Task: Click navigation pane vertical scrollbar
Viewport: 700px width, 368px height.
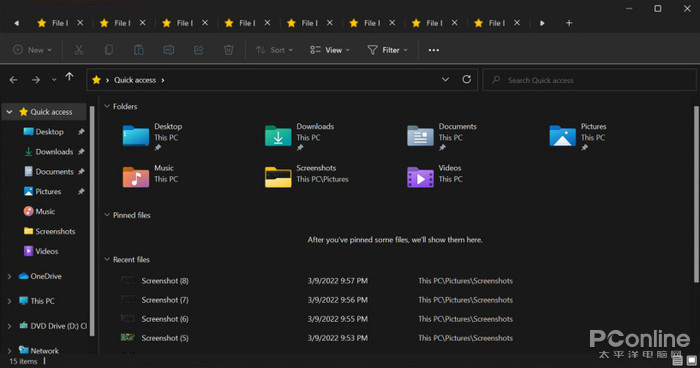Action: pyautogui.click(x=92, y=221)
